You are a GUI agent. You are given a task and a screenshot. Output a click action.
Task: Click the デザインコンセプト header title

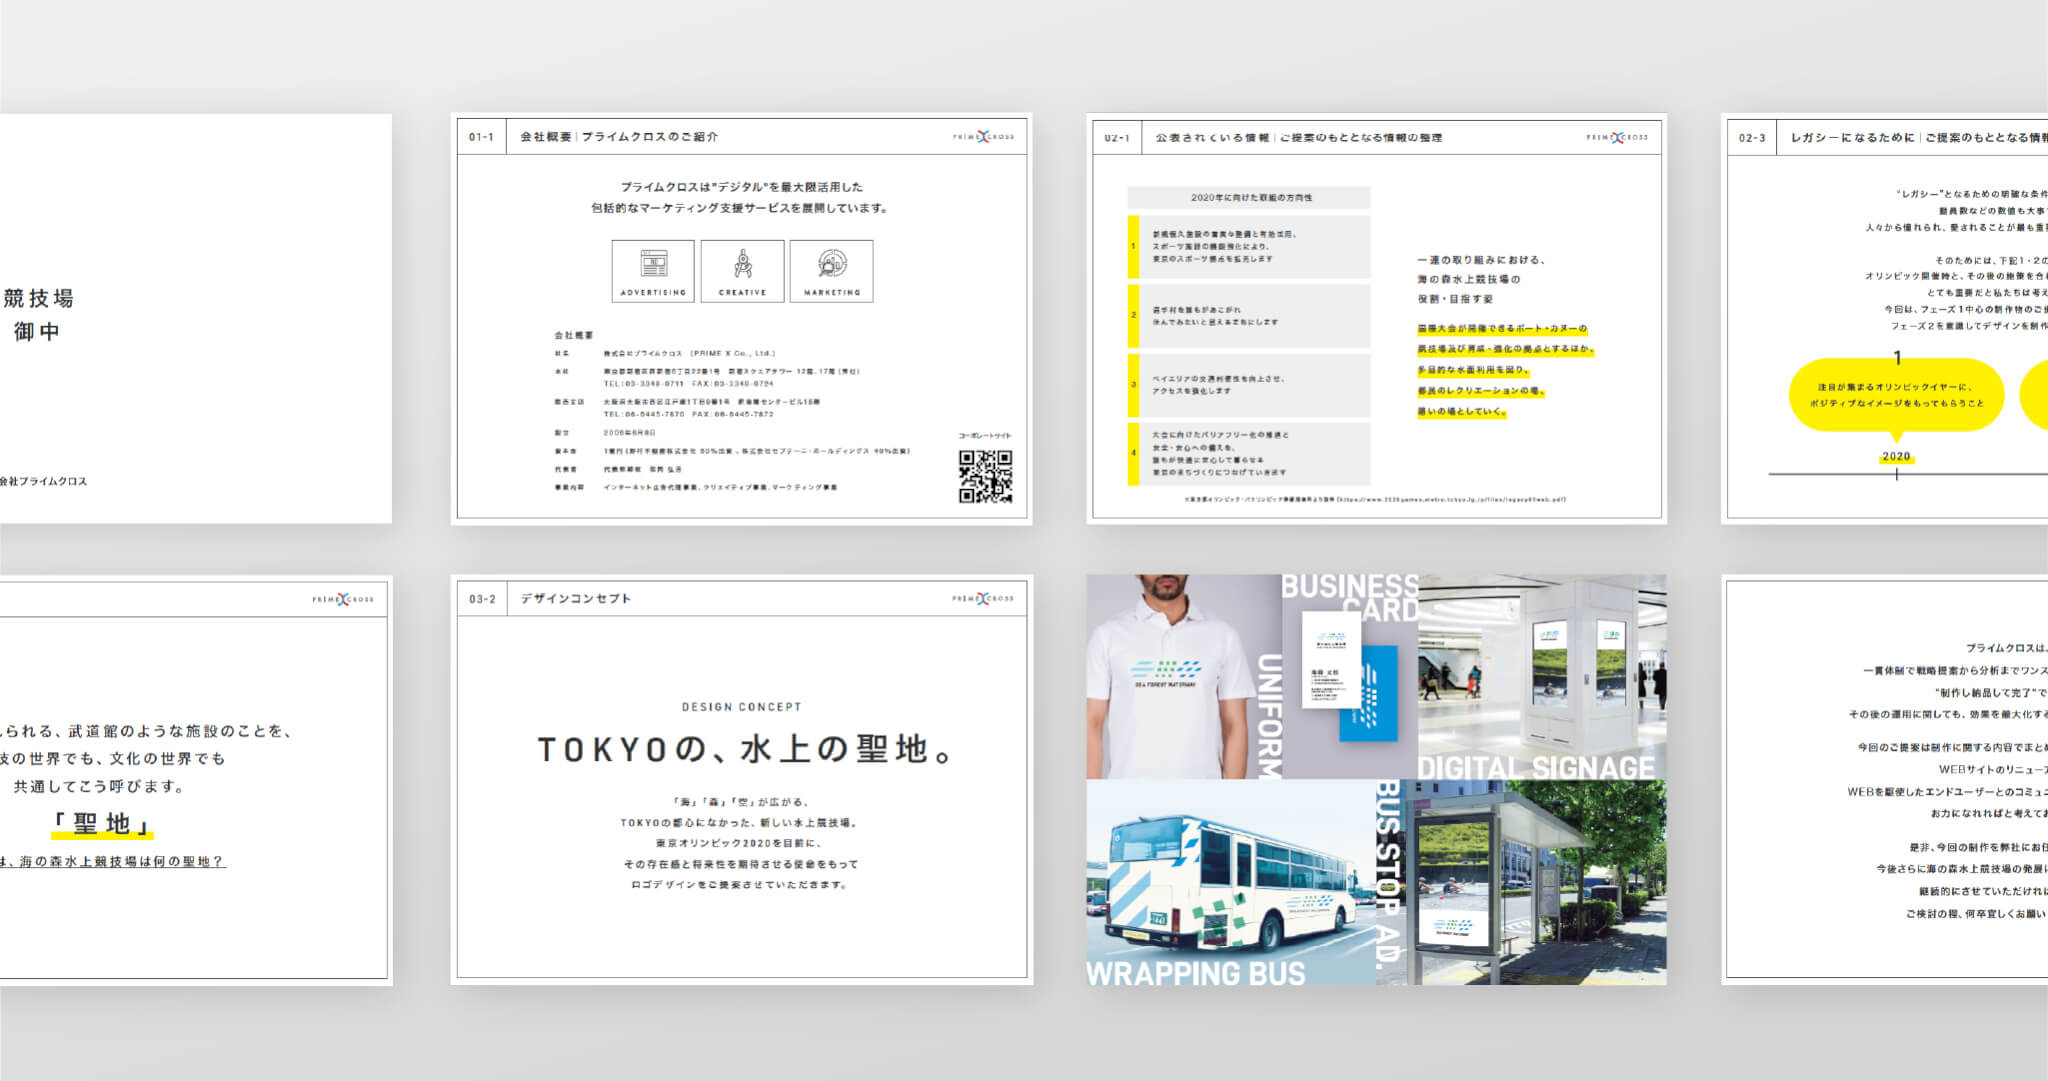point(576,599)
